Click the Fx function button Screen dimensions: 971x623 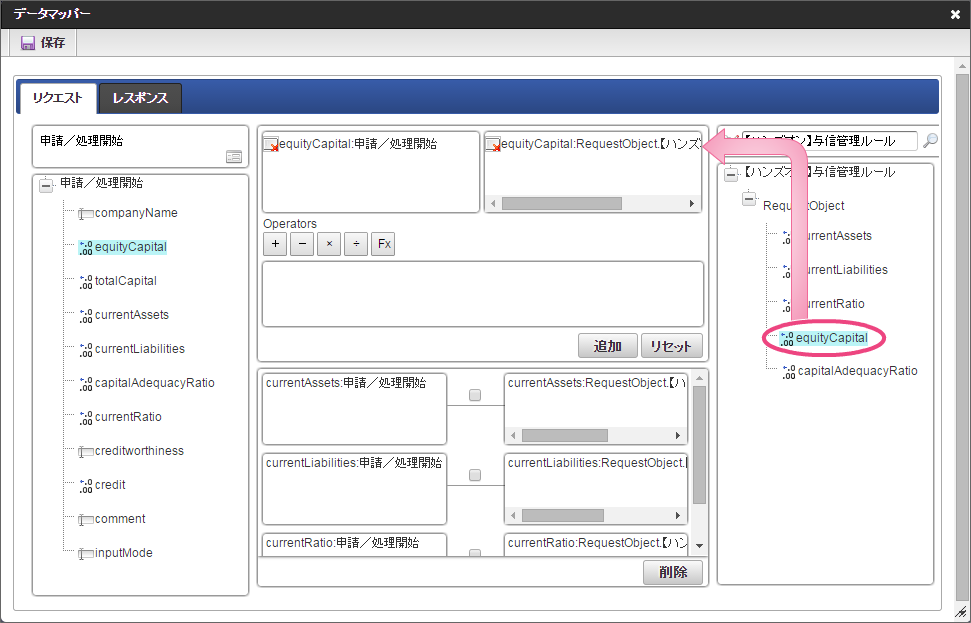coord(383,244)
